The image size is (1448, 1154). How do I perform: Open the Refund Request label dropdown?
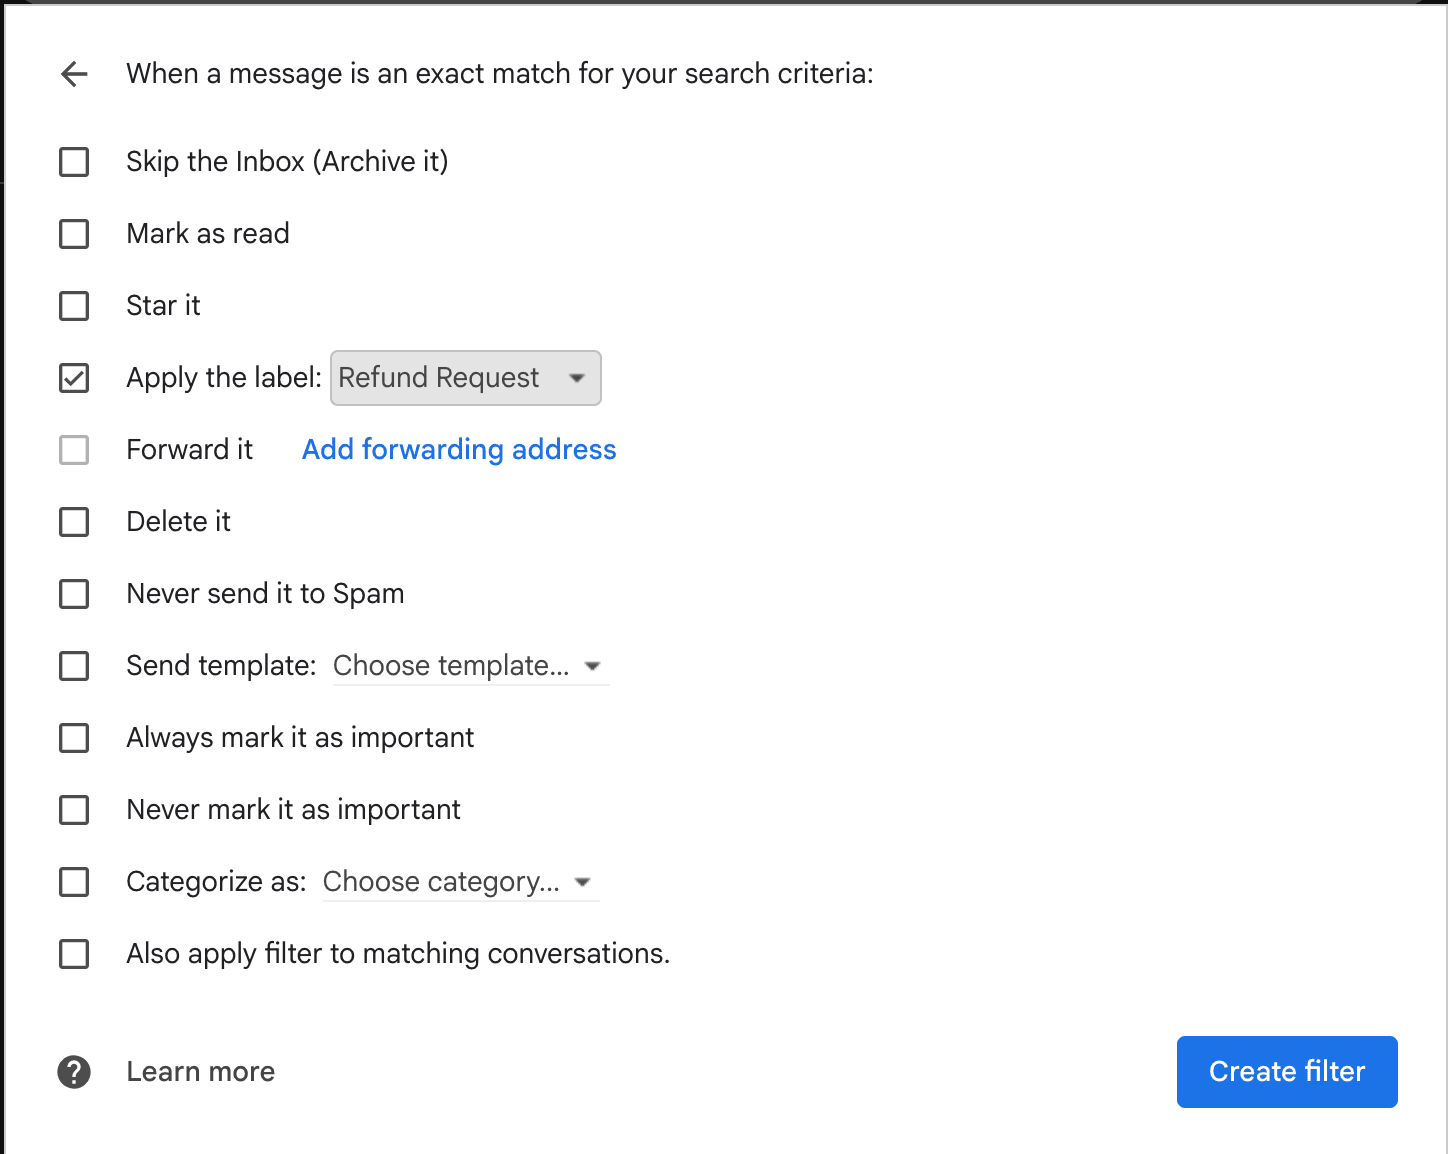(x=466, y=378)
